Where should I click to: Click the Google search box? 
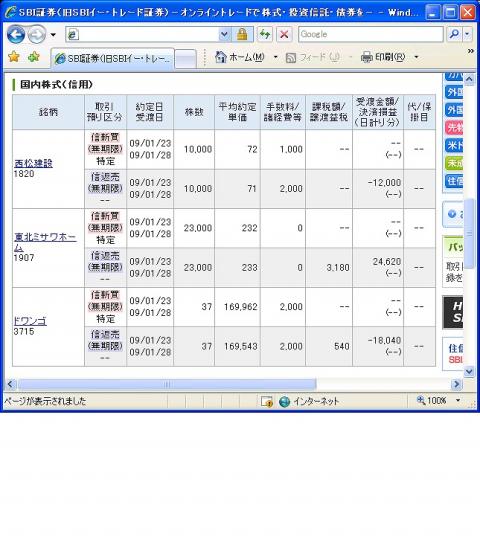pos(371,34)
